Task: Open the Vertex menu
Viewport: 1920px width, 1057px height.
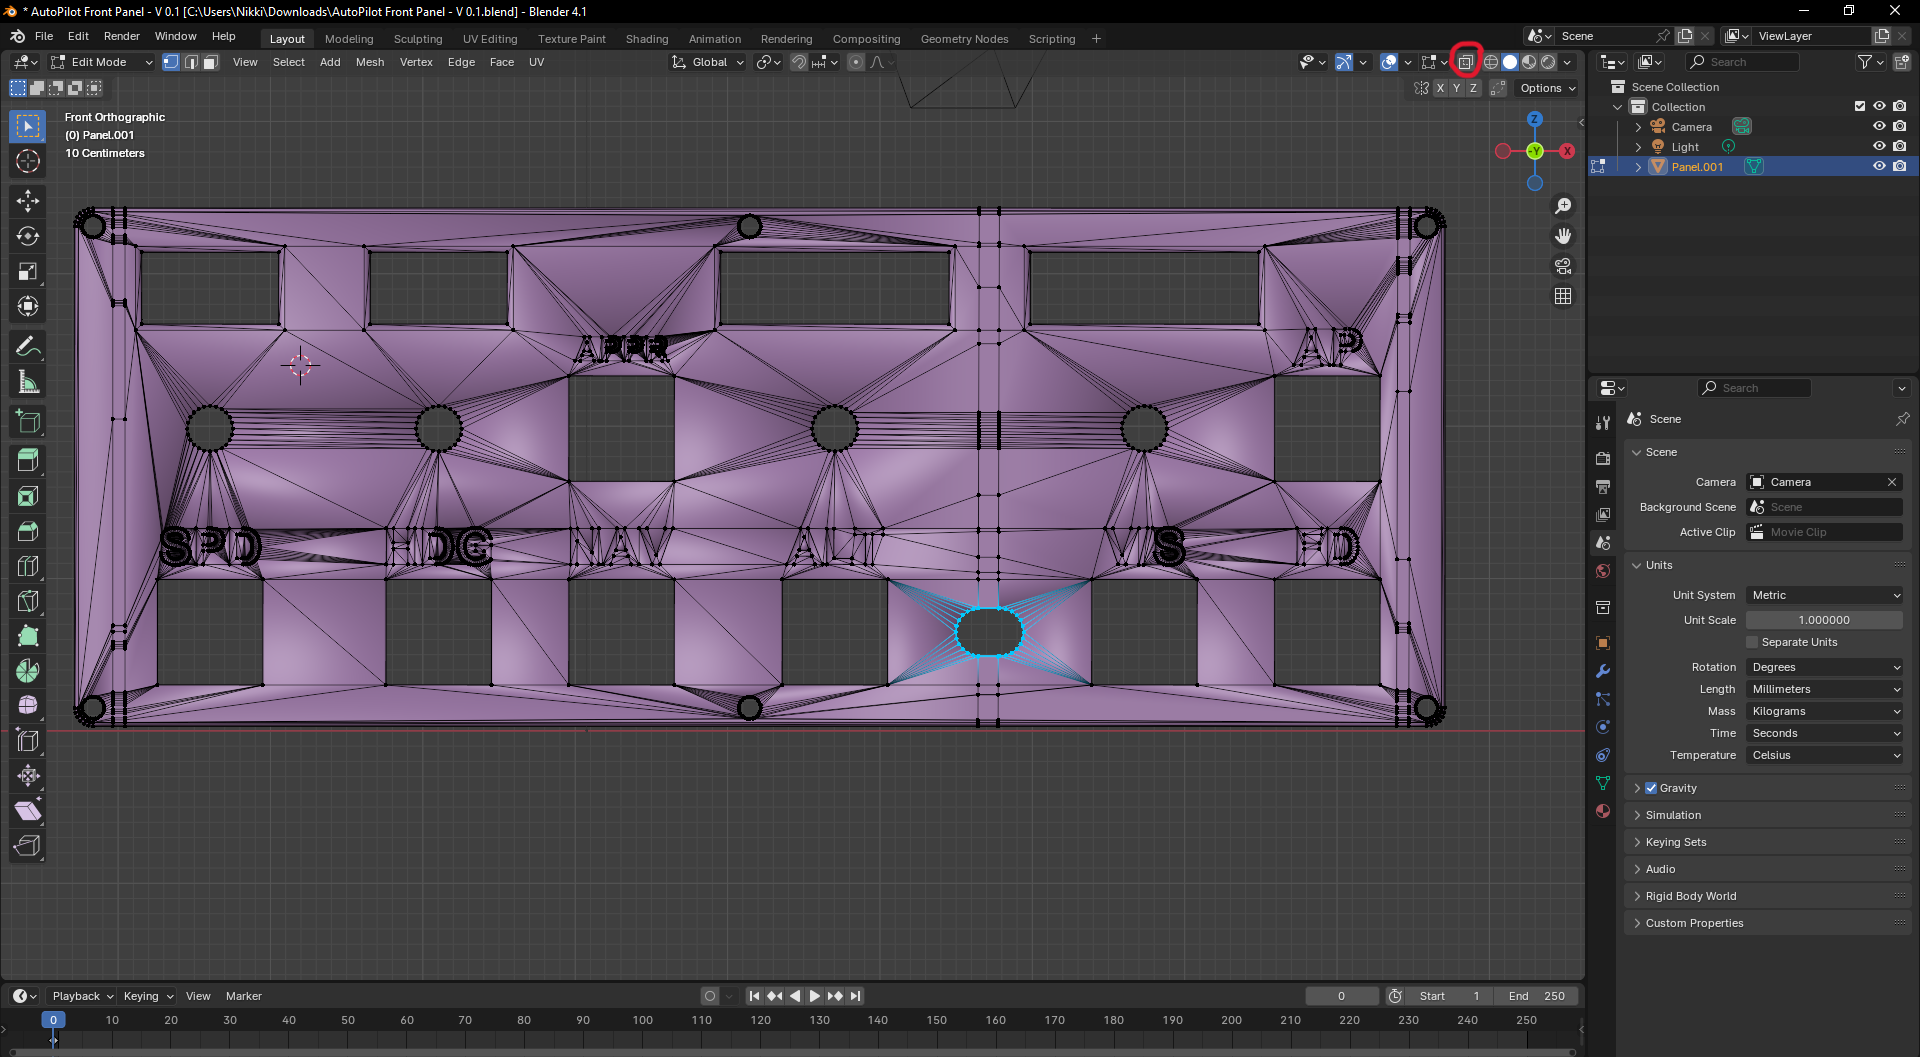Action: (x=416, y=62)
